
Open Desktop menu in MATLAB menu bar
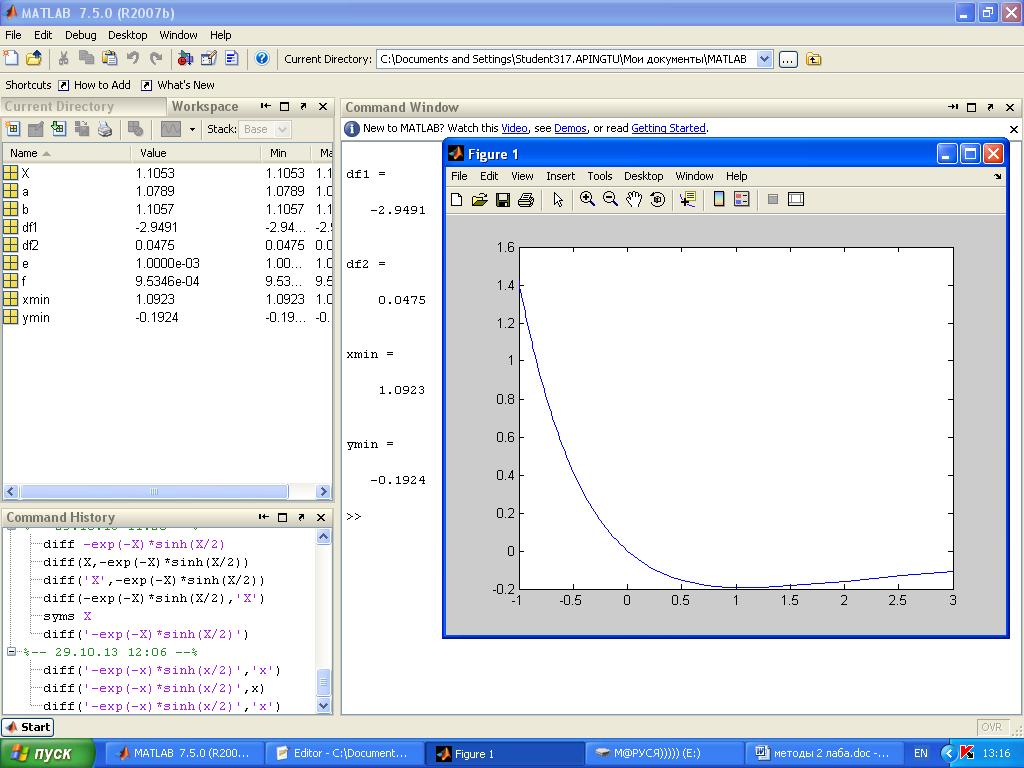[127, 35]
